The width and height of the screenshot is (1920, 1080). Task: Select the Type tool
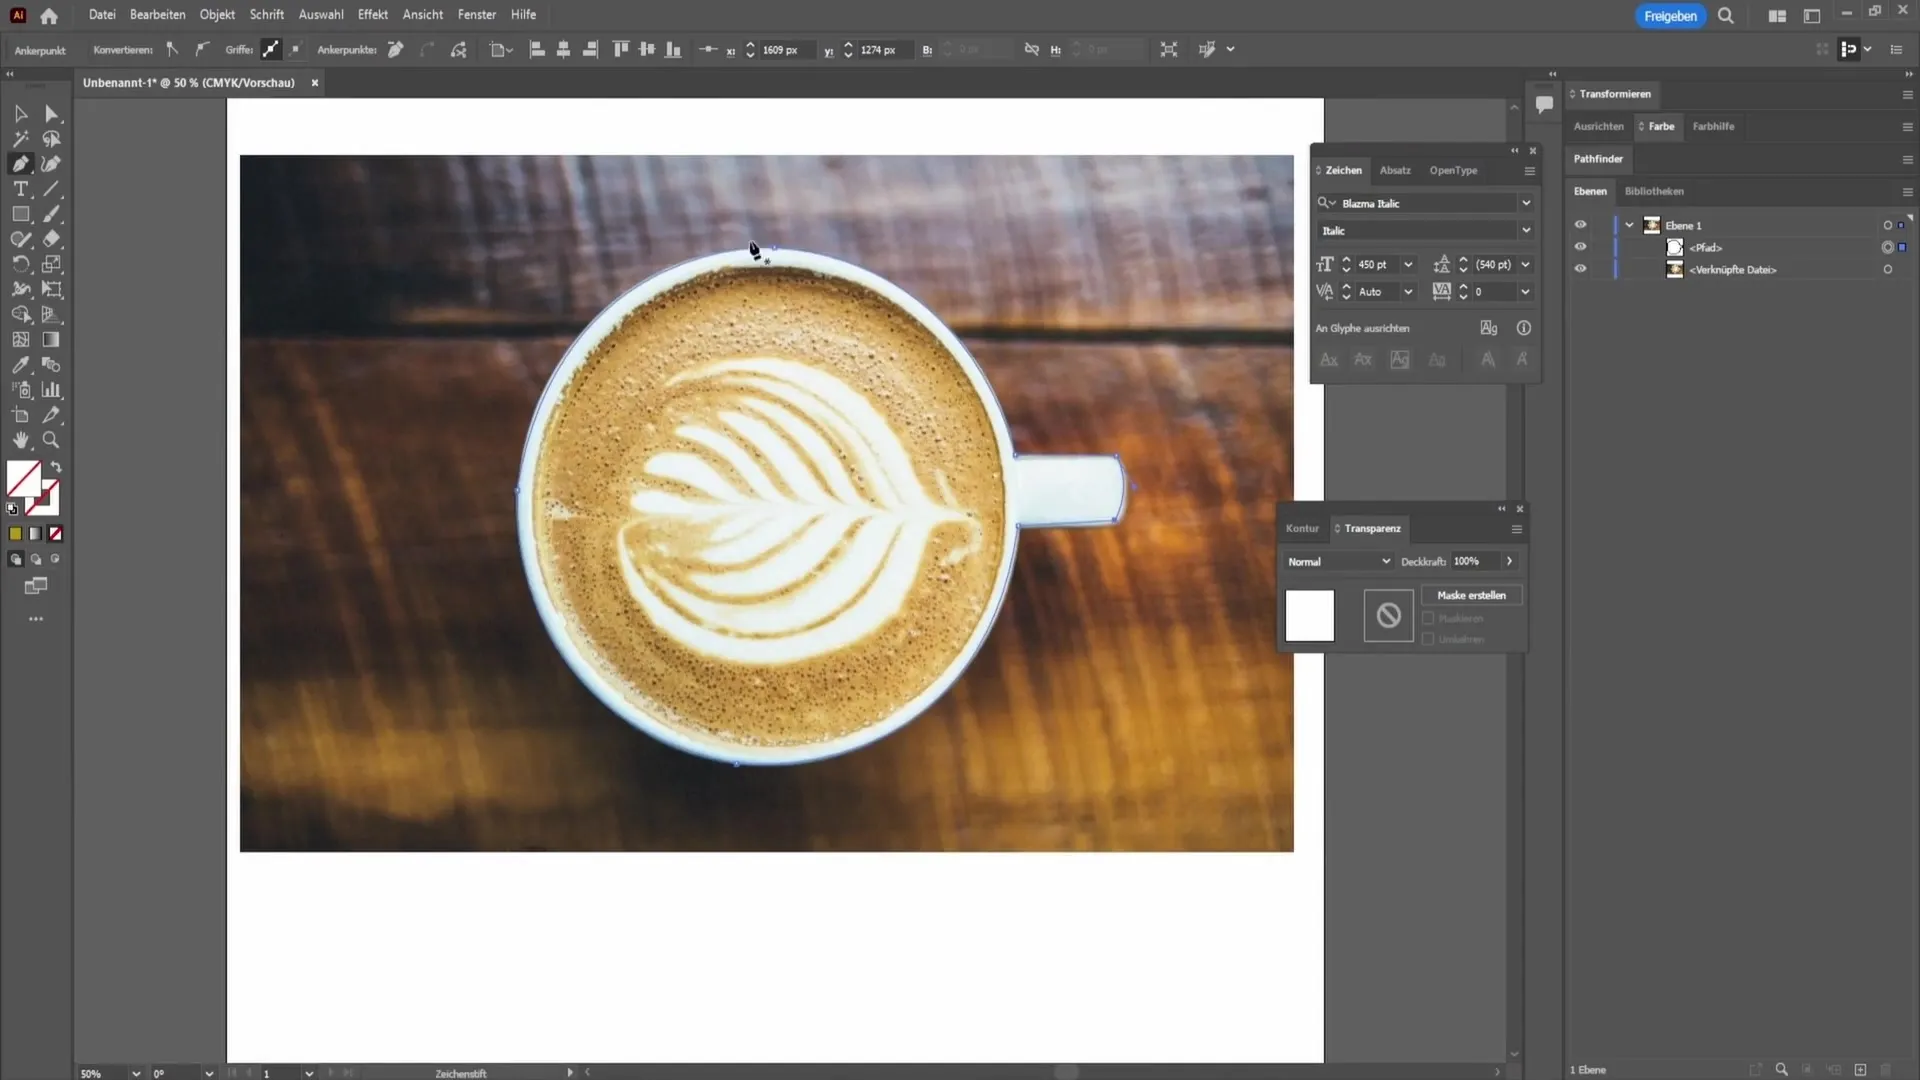20,189
